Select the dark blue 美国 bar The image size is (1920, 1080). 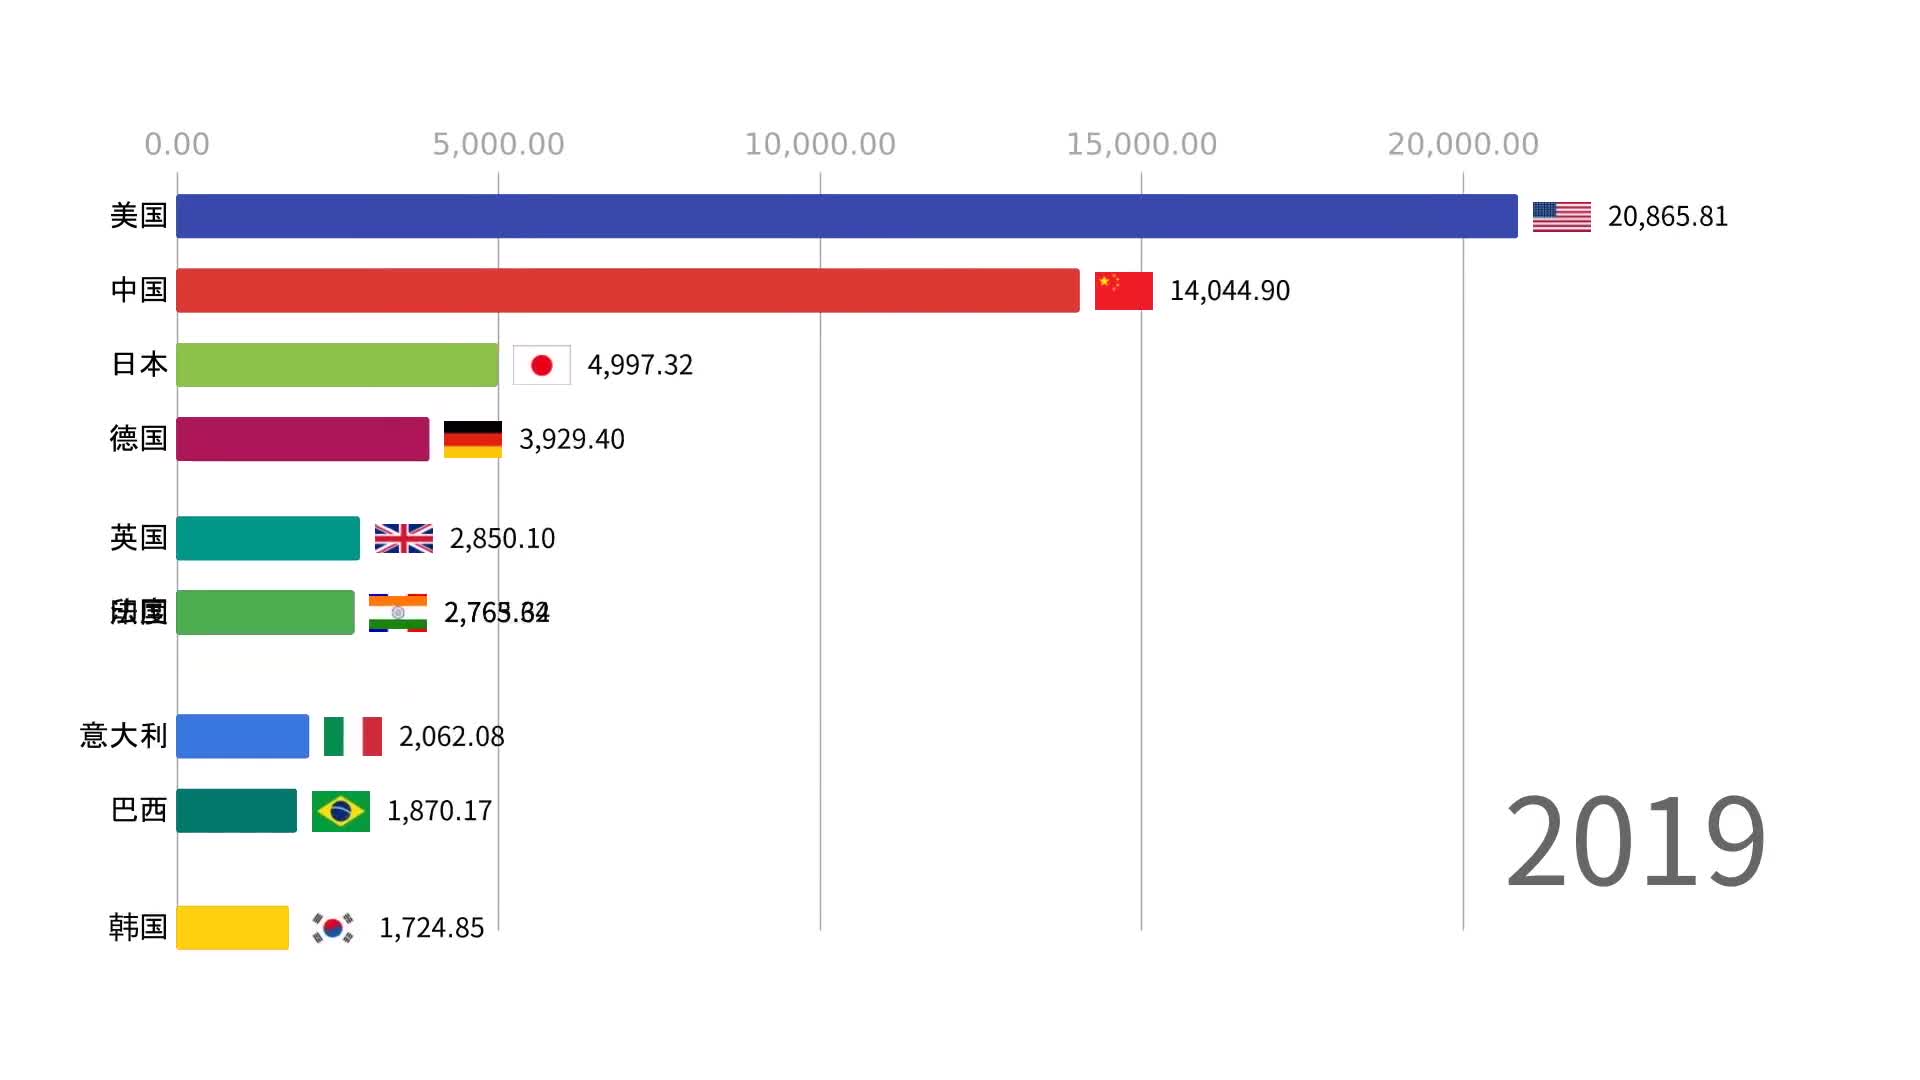click(x=847, y=216)
